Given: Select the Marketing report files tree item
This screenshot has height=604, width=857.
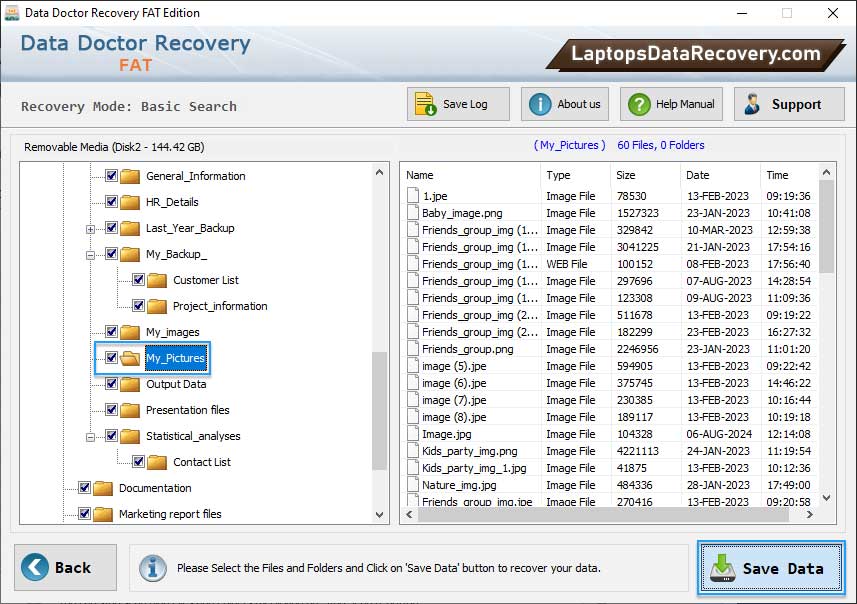Looking at the screenshot, I should point(170,514).
